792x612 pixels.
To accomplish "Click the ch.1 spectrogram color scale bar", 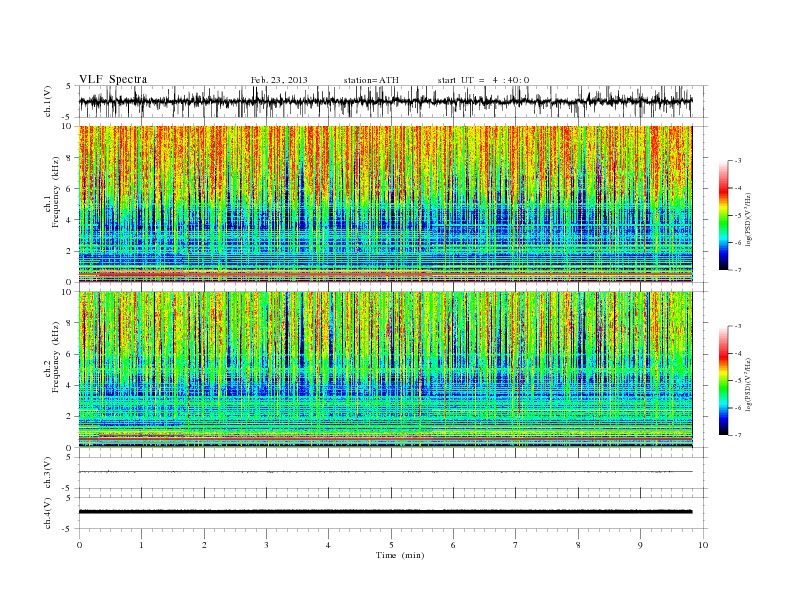I will [724, 215].
